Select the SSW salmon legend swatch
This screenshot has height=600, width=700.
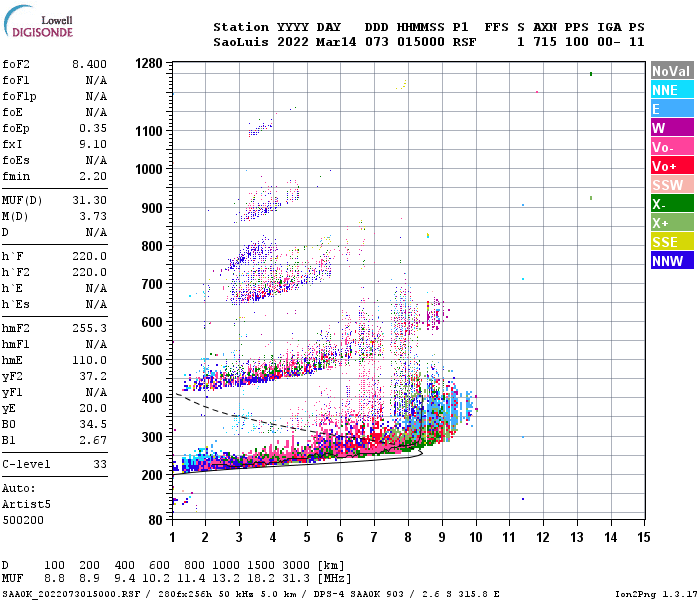tap(672, 185)
